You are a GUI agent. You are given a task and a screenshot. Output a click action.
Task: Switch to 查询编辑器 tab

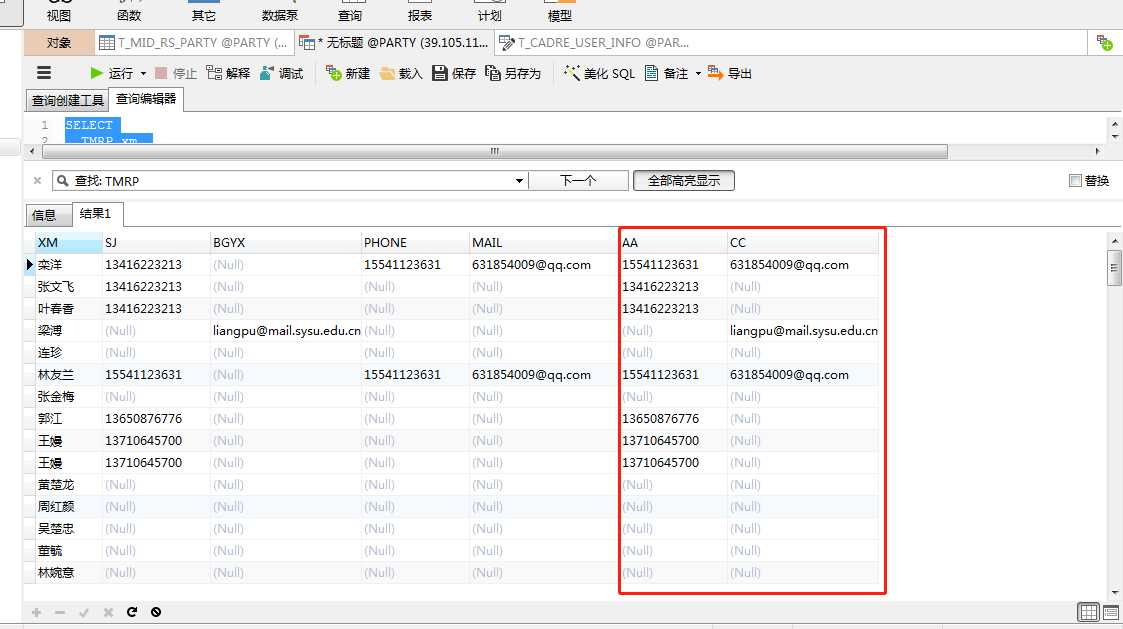coord(146,99)
